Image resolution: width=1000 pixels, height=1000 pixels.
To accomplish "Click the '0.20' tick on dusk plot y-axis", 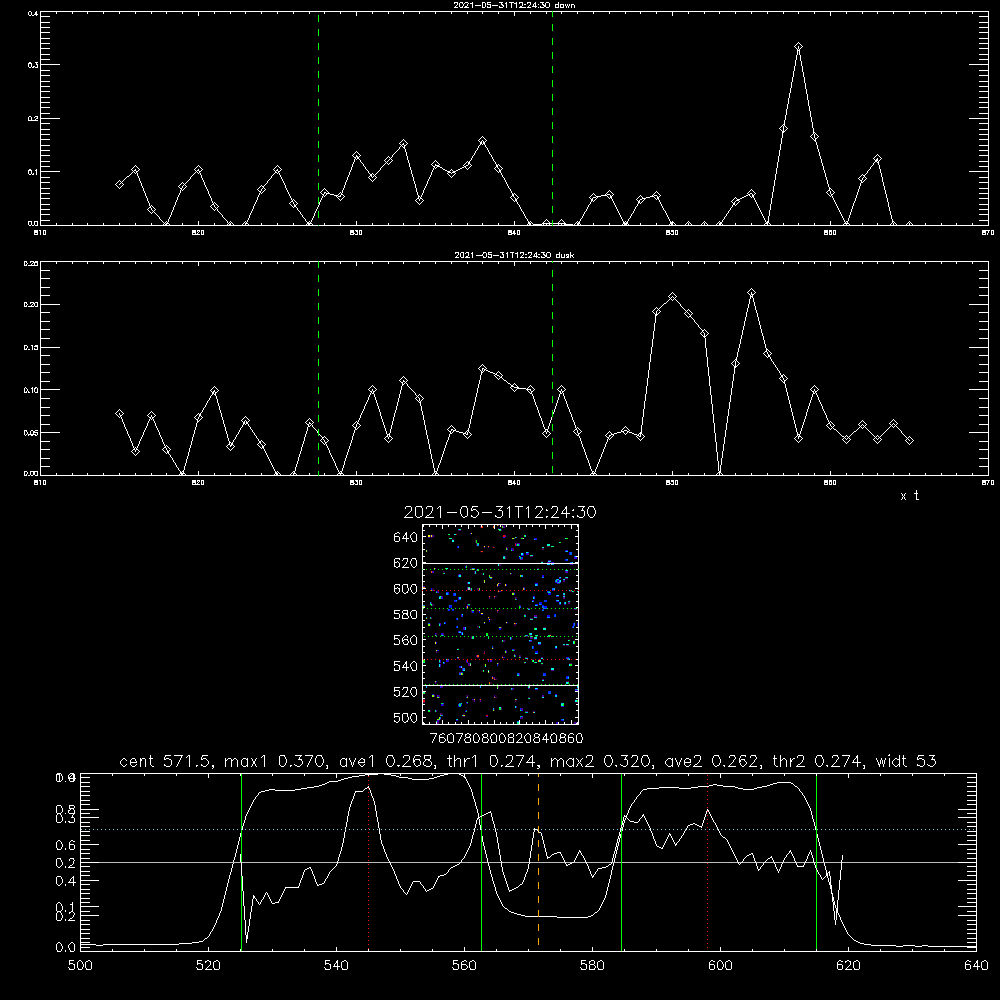I will point(31,305).
